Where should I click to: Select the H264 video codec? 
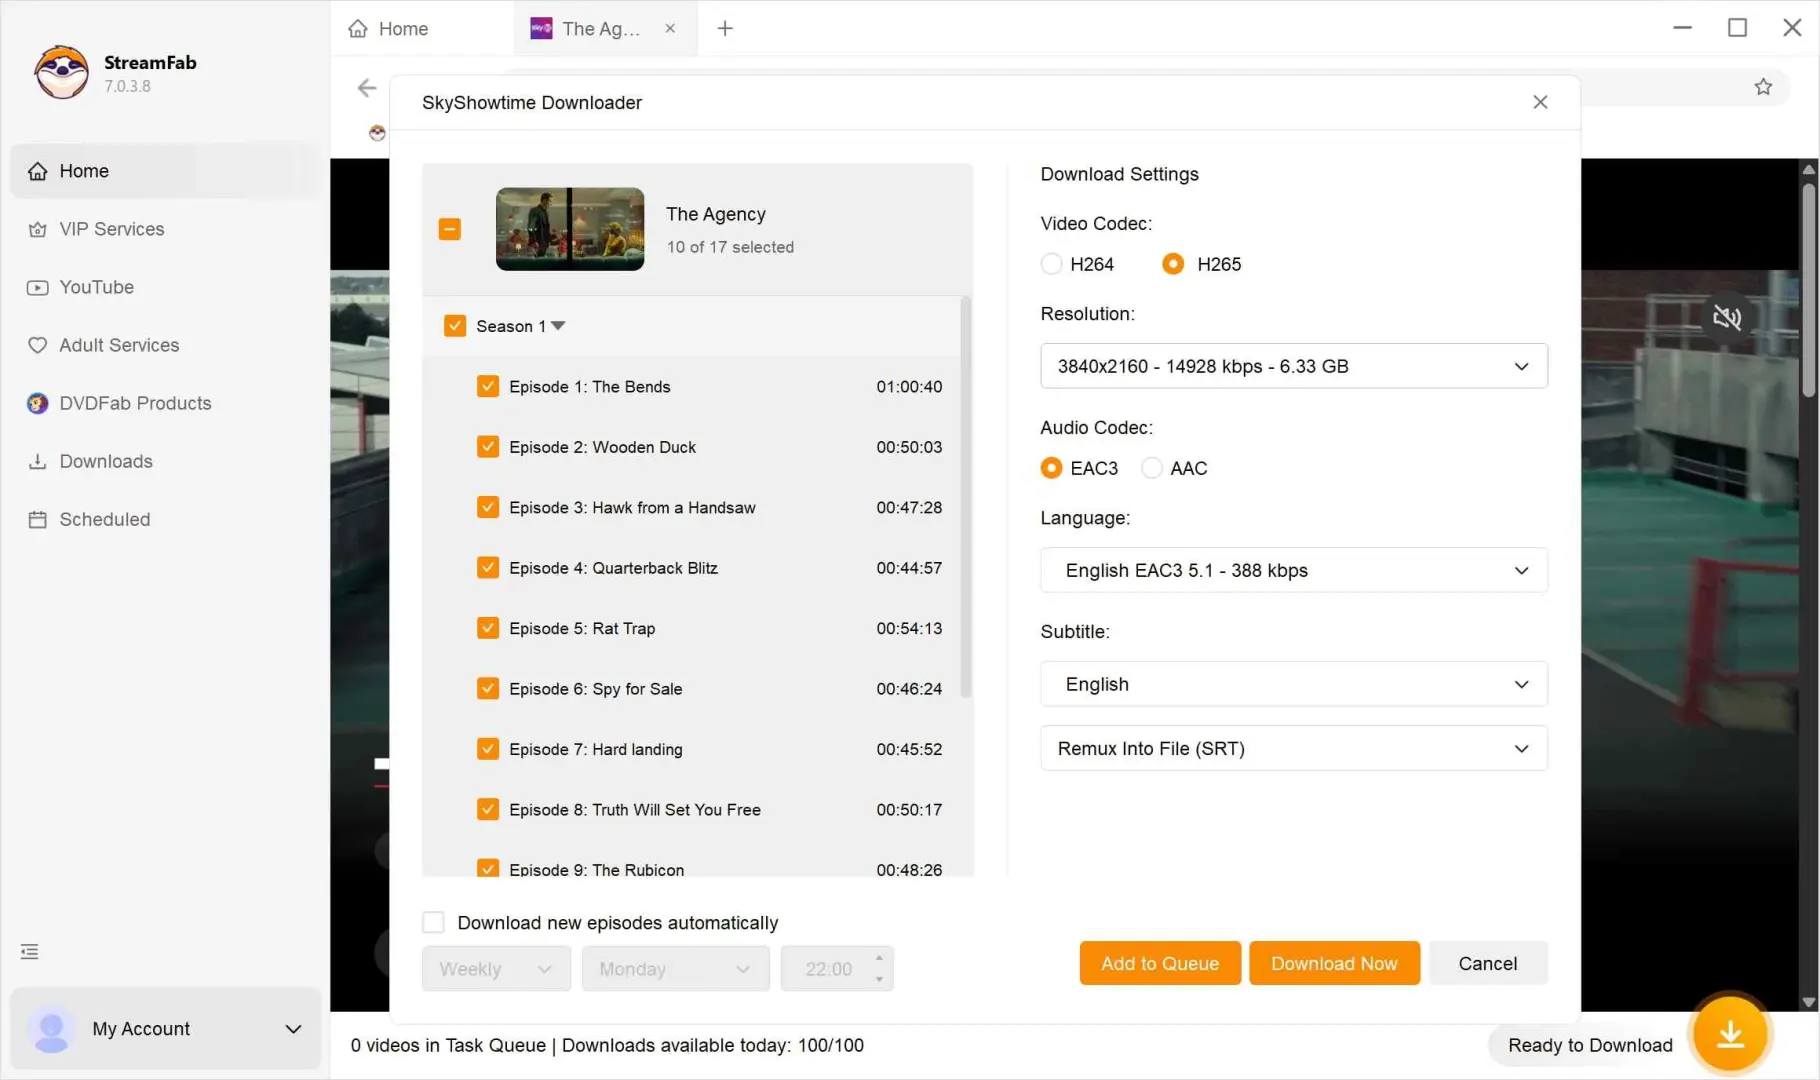[1051, 264]
